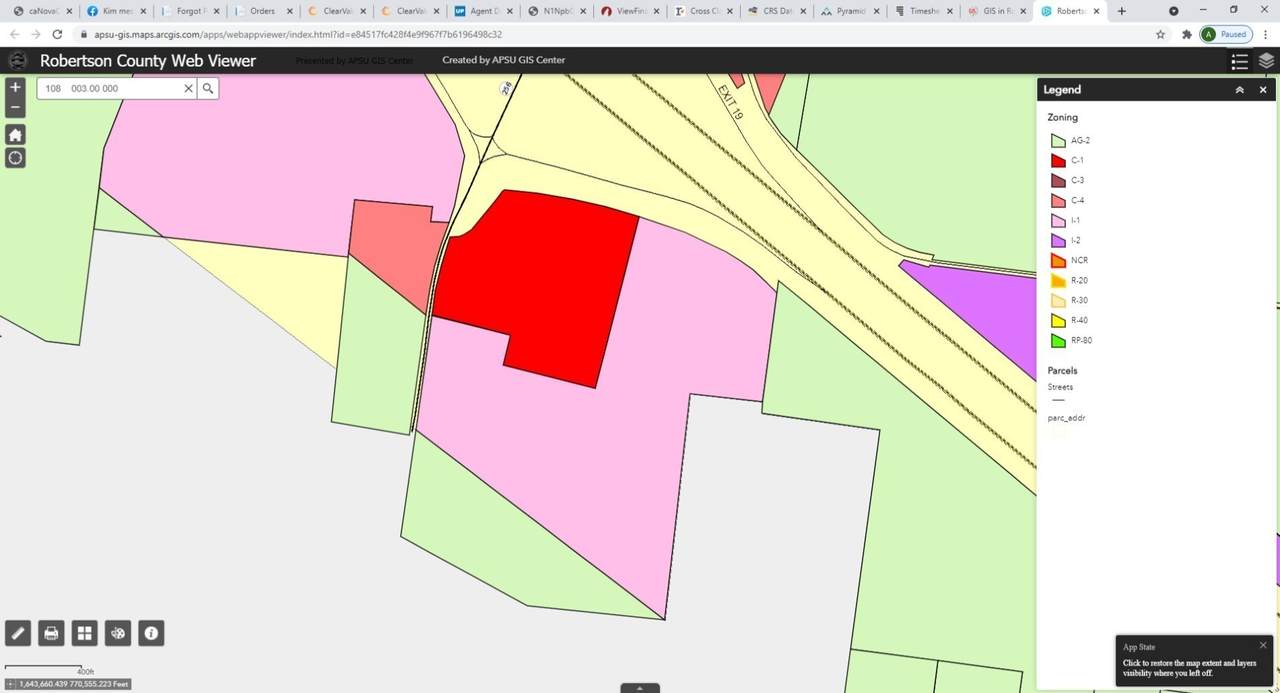The width and height of the screenshot is (1280, 693).
Task: Open the About info widget
Action: 151,633
